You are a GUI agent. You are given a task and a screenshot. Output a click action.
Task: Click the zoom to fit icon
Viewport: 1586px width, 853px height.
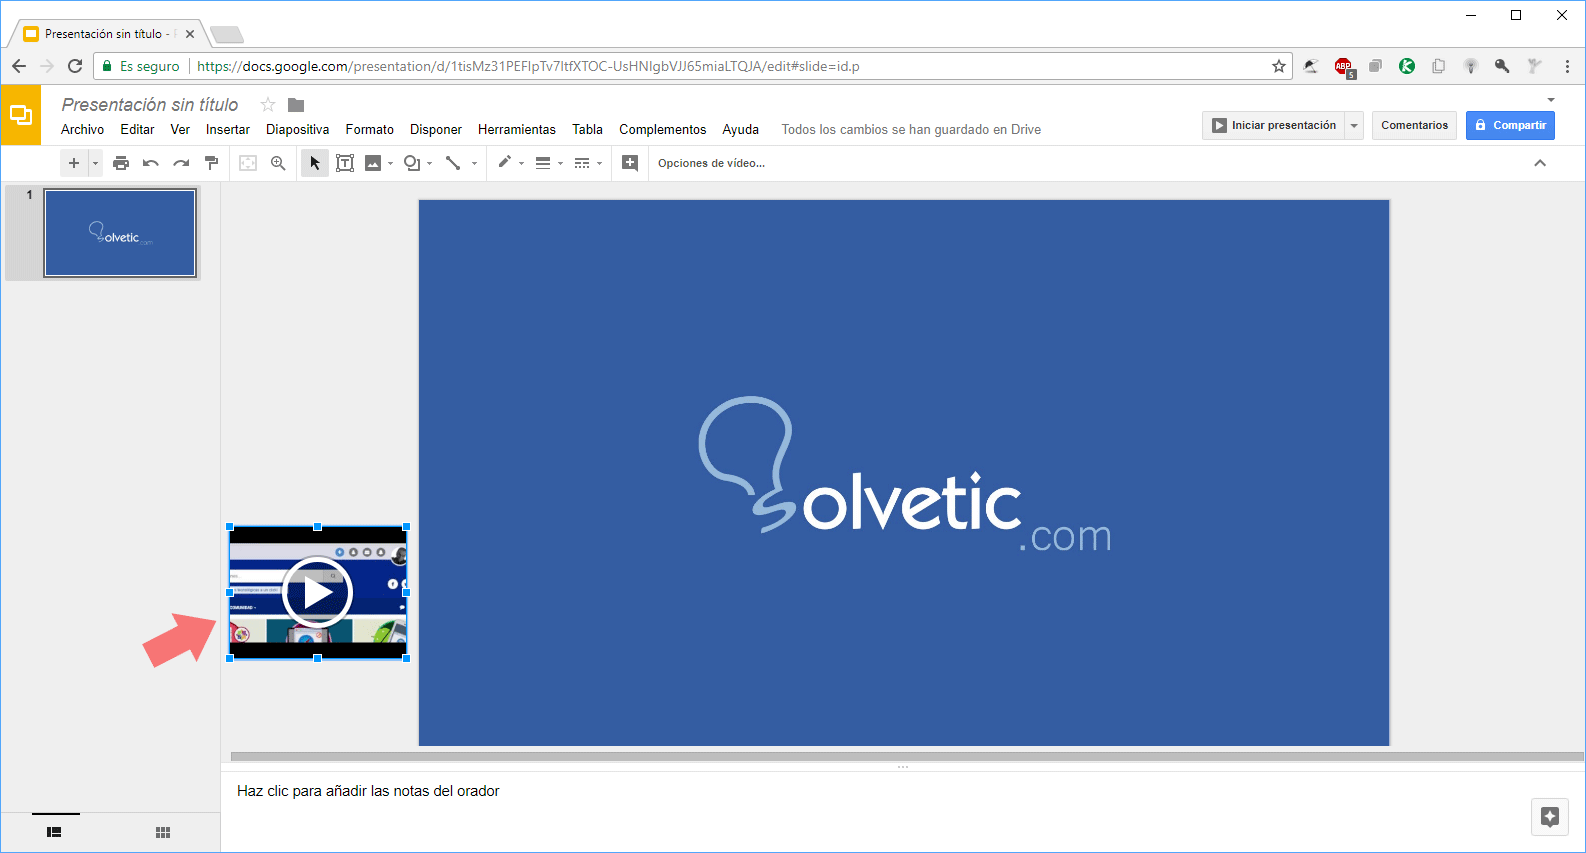pyautogui.click(x=248, y=163)
